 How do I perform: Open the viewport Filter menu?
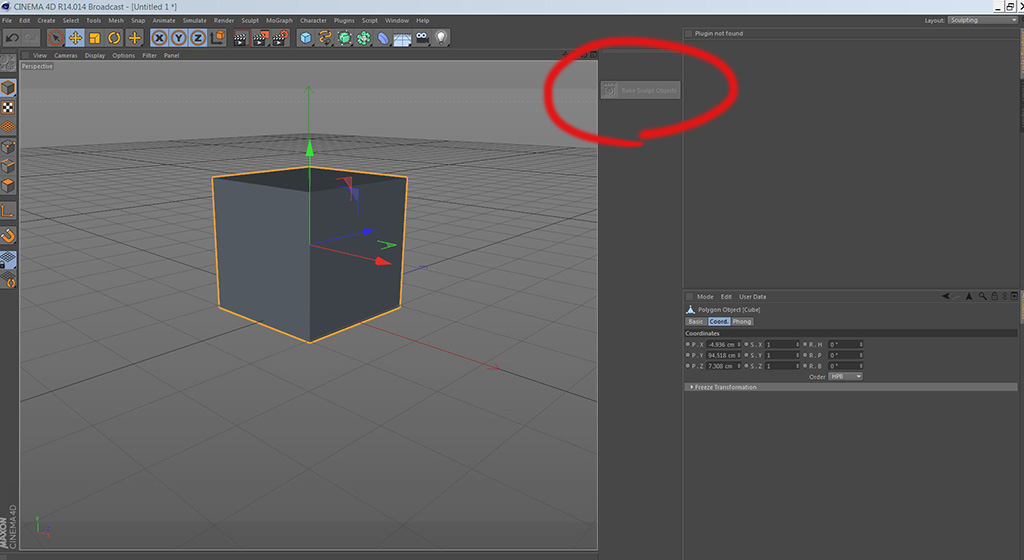150,55
